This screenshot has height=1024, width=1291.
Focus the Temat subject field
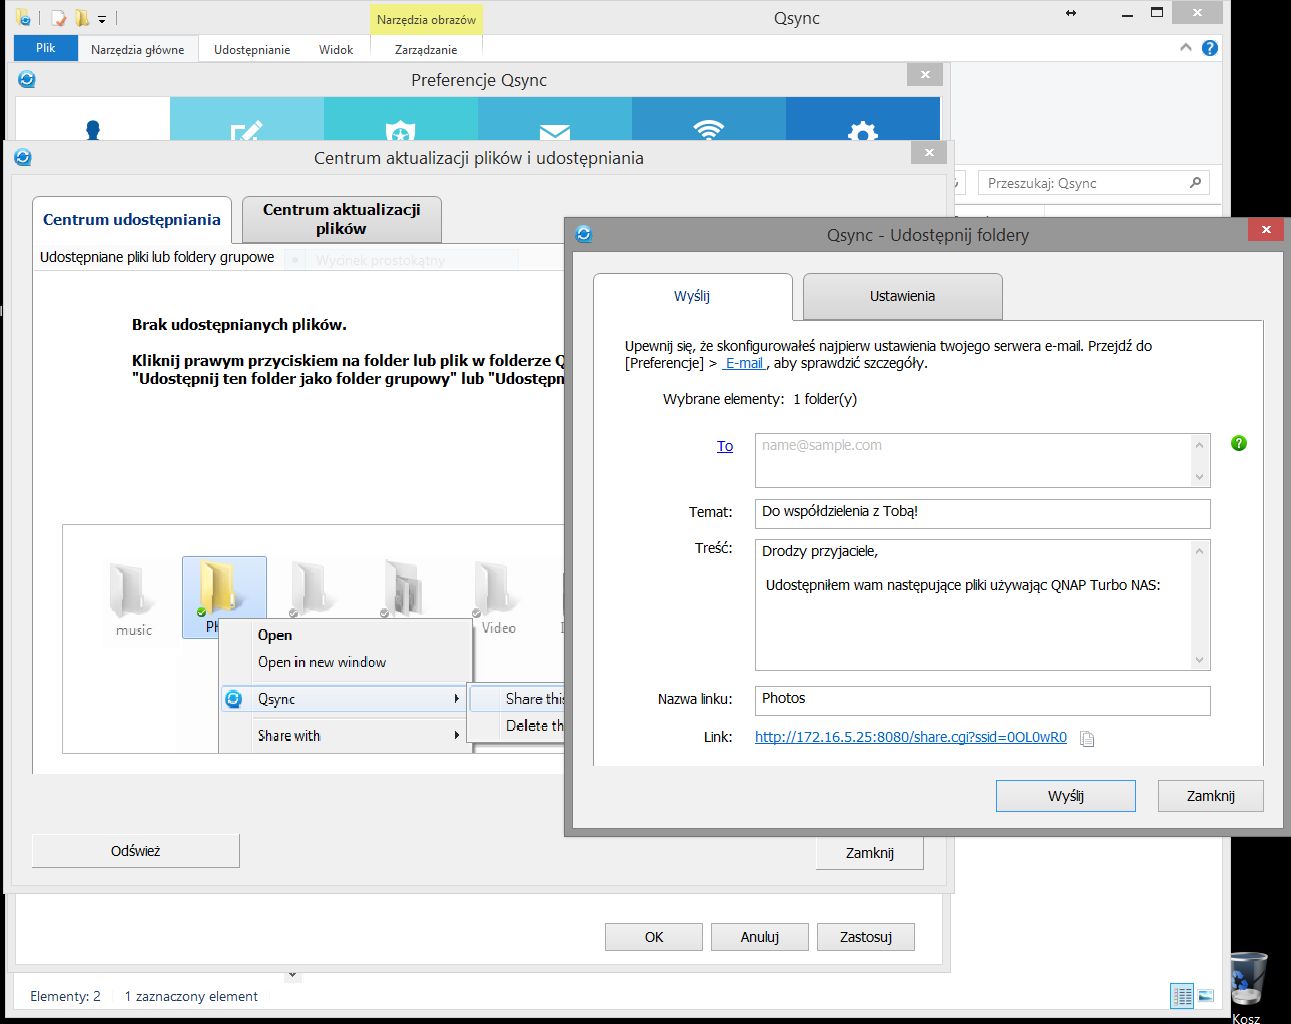point(982,513)
